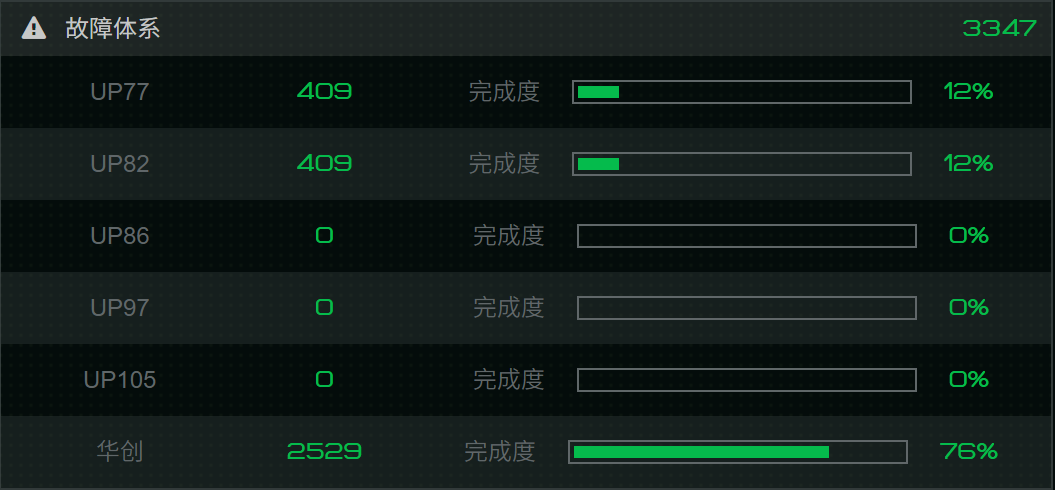Select the UP97 row label
This screenshot has width=1055, height=490.
(x=120, y=308)
